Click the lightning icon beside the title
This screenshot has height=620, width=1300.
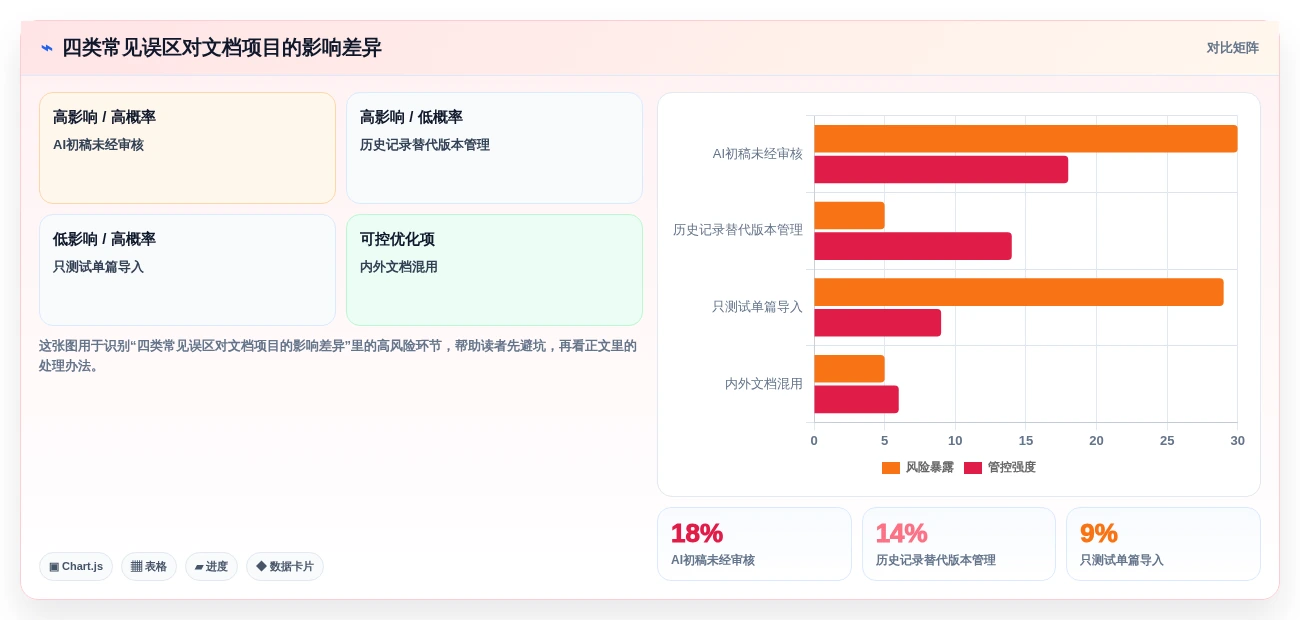[46, 48]
